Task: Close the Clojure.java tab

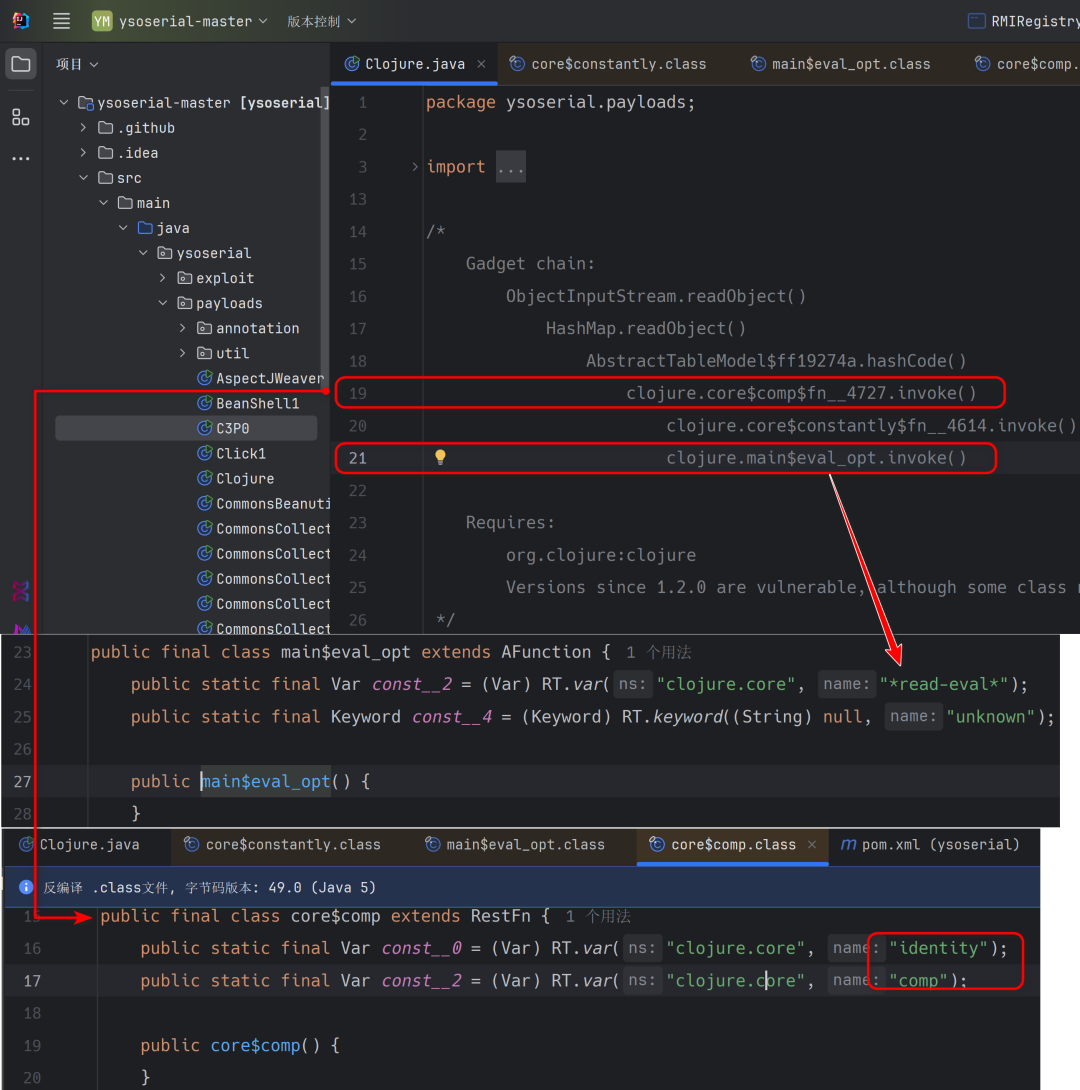Action: tap(481, 64)
